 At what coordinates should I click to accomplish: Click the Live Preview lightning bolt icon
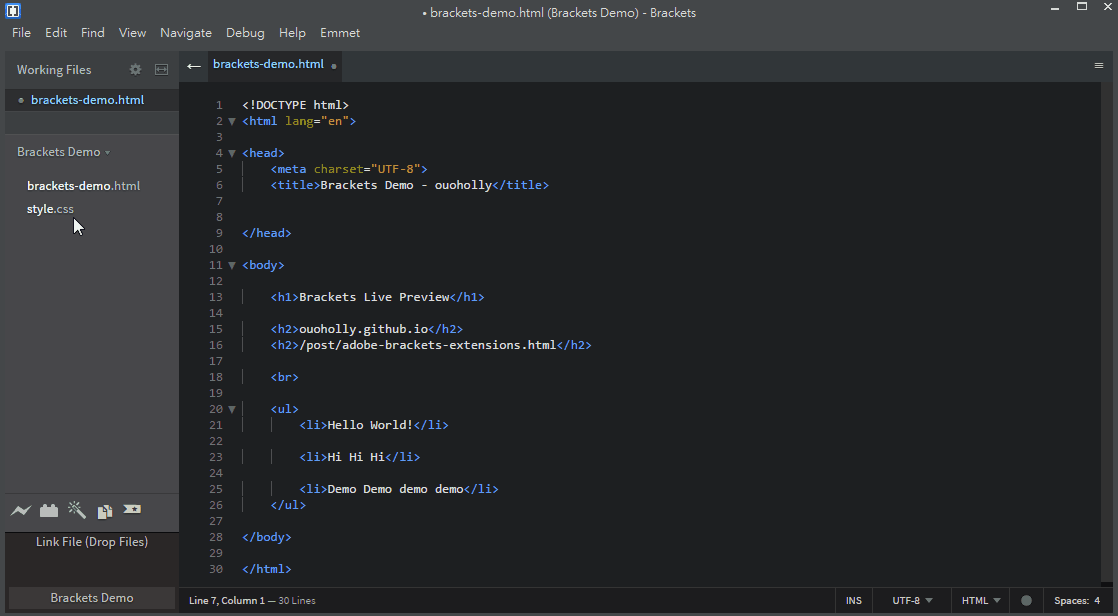(x=21, y=511)
